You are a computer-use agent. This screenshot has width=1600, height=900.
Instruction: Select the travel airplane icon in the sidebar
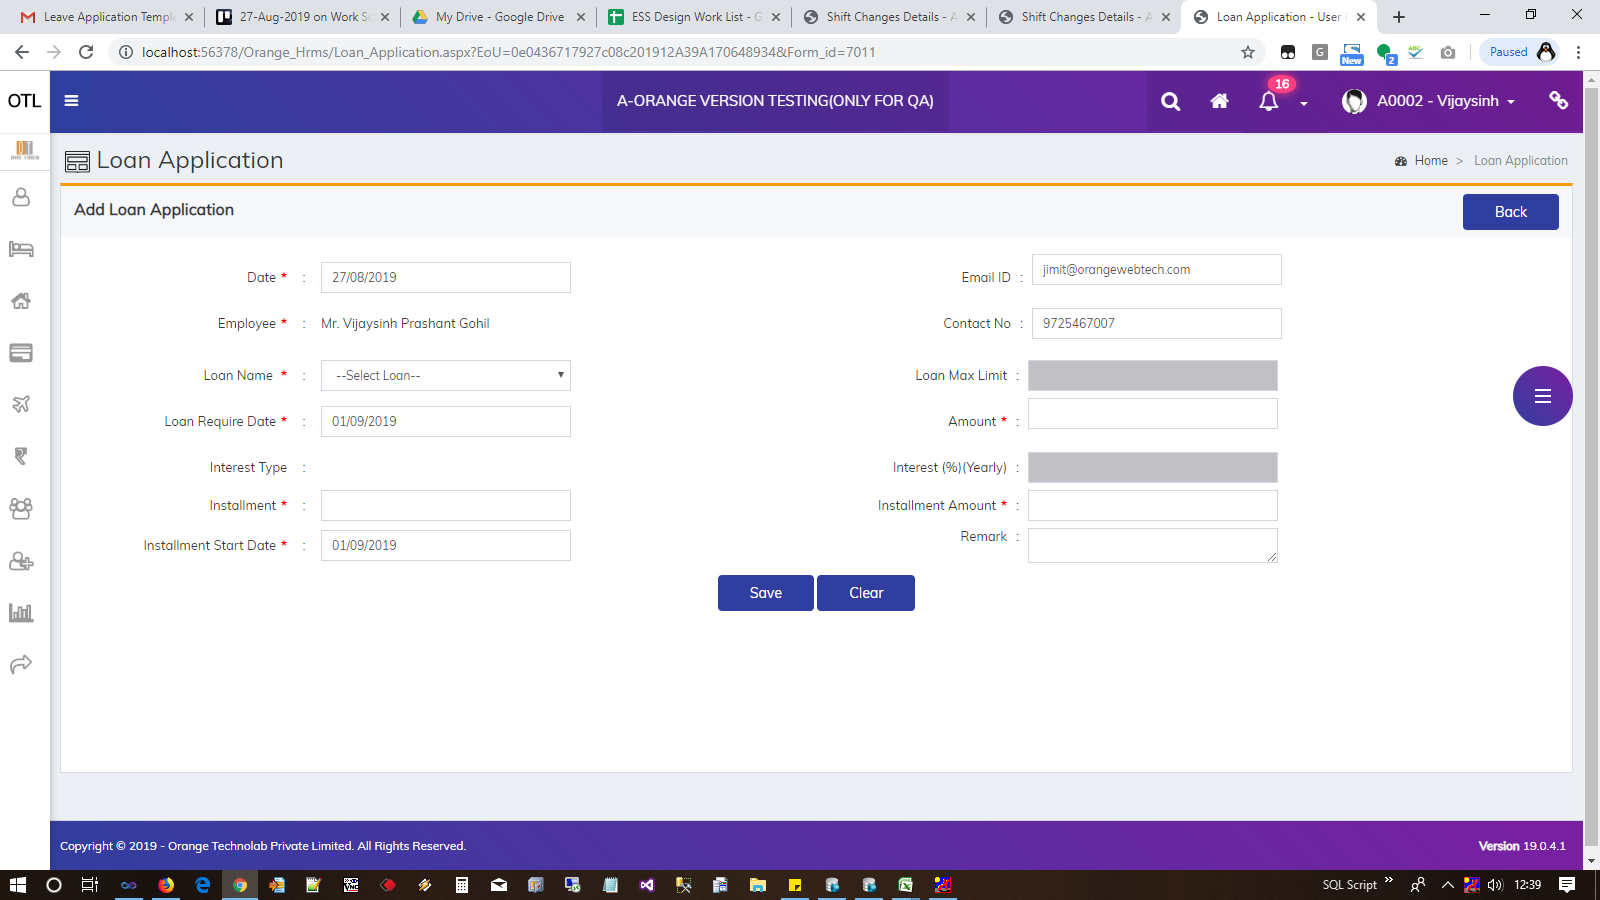coord(21,404)
